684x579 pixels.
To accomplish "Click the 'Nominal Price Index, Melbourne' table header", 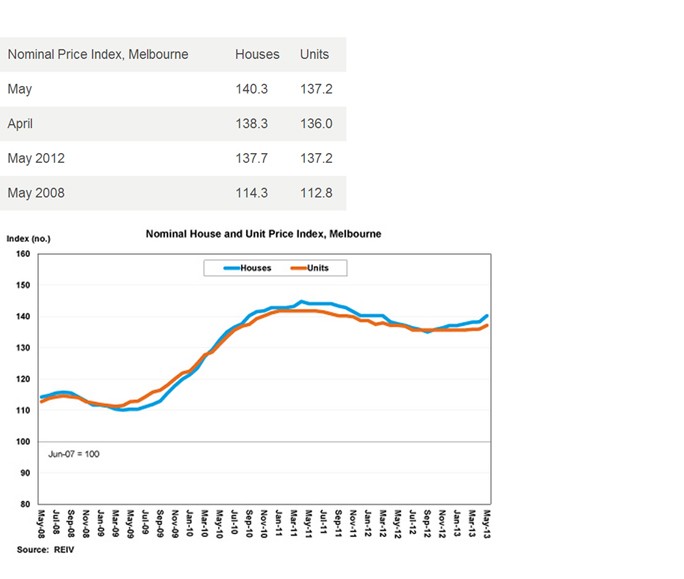I will pos(98,54).
